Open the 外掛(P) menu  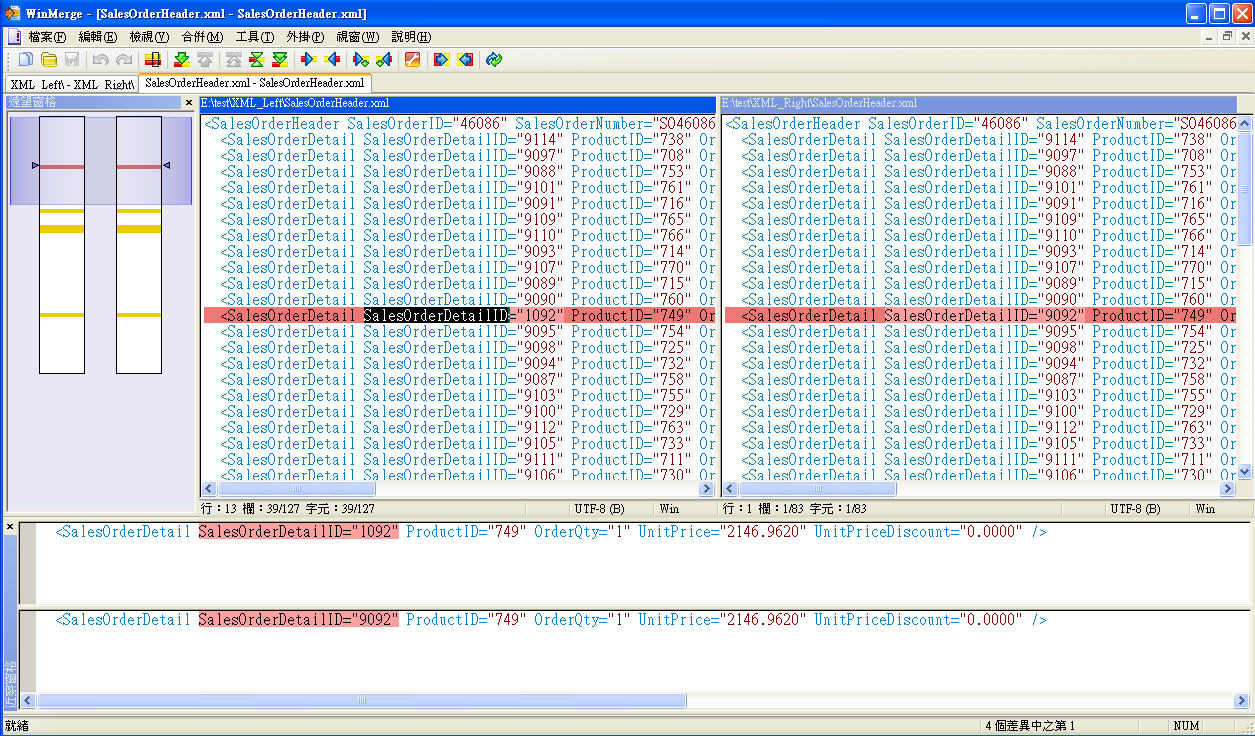point(305,37)
